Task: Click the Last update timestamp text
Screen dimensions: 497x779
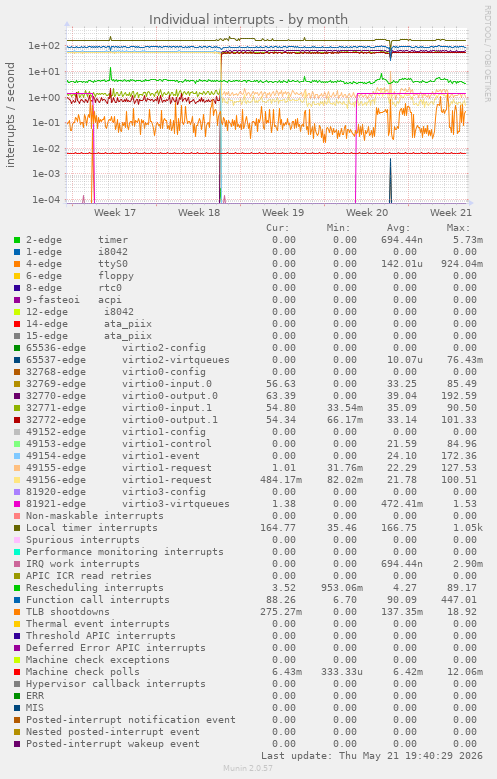Action: 372,756
